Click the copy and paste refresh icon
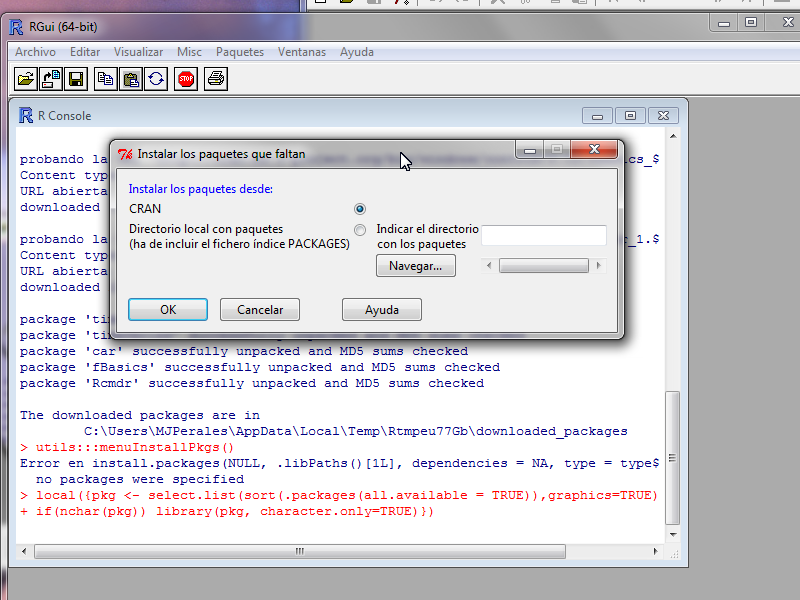Screen dimensions: 800x600 (156, 79)
